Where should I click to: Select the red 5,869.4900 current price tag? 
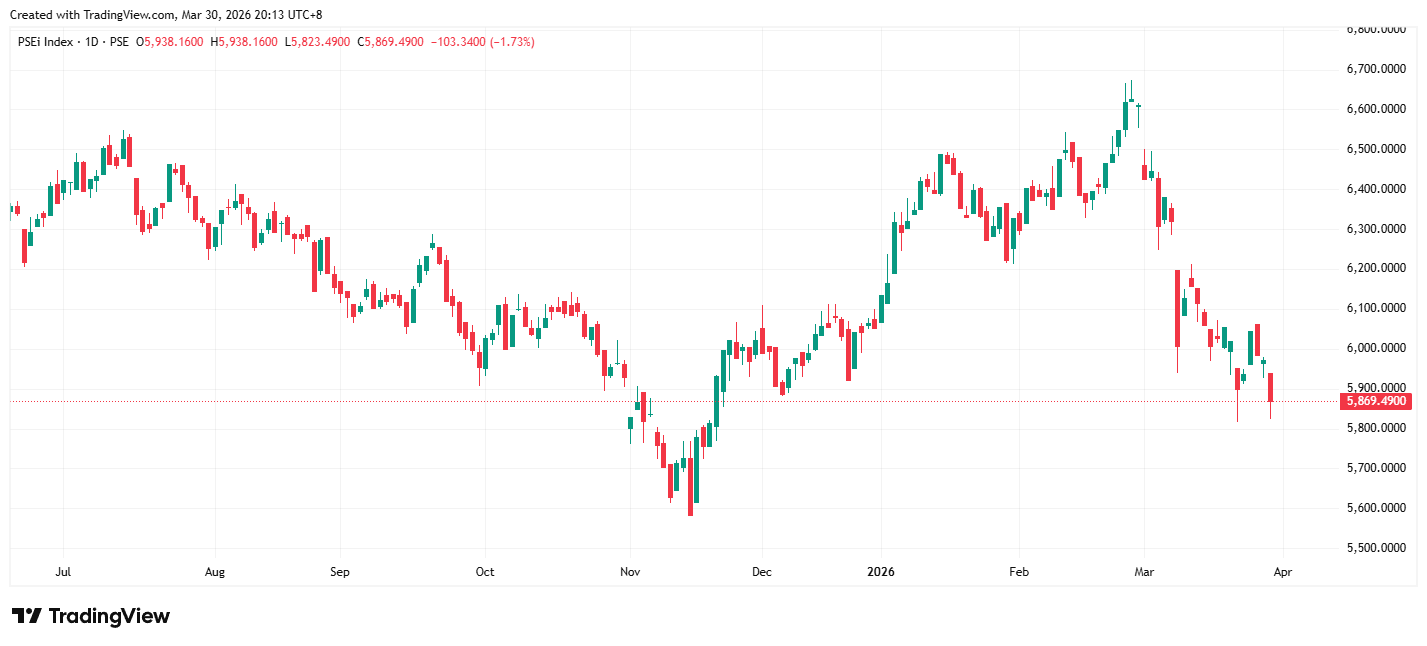[x=1376, y=401]
